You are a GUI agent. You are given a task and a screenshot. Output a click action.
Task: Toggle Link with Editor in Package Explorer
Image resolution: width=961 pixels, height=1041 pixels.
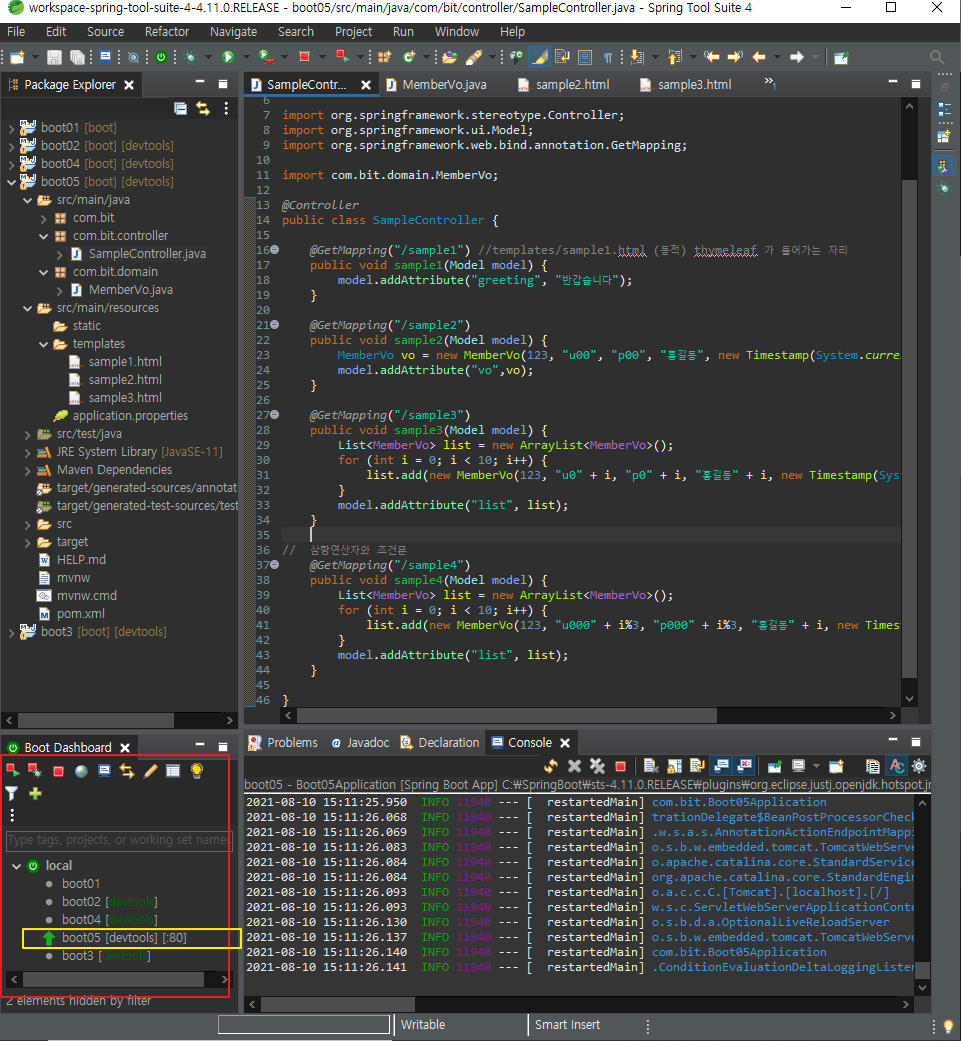[203, 108]
